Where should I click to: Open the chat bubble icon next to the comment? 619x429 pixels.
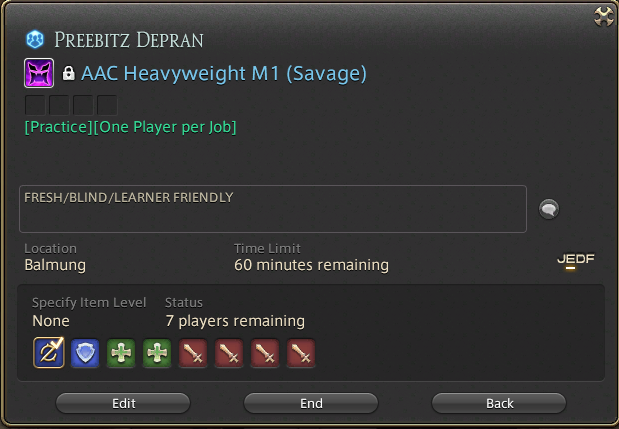click(549, 209)
